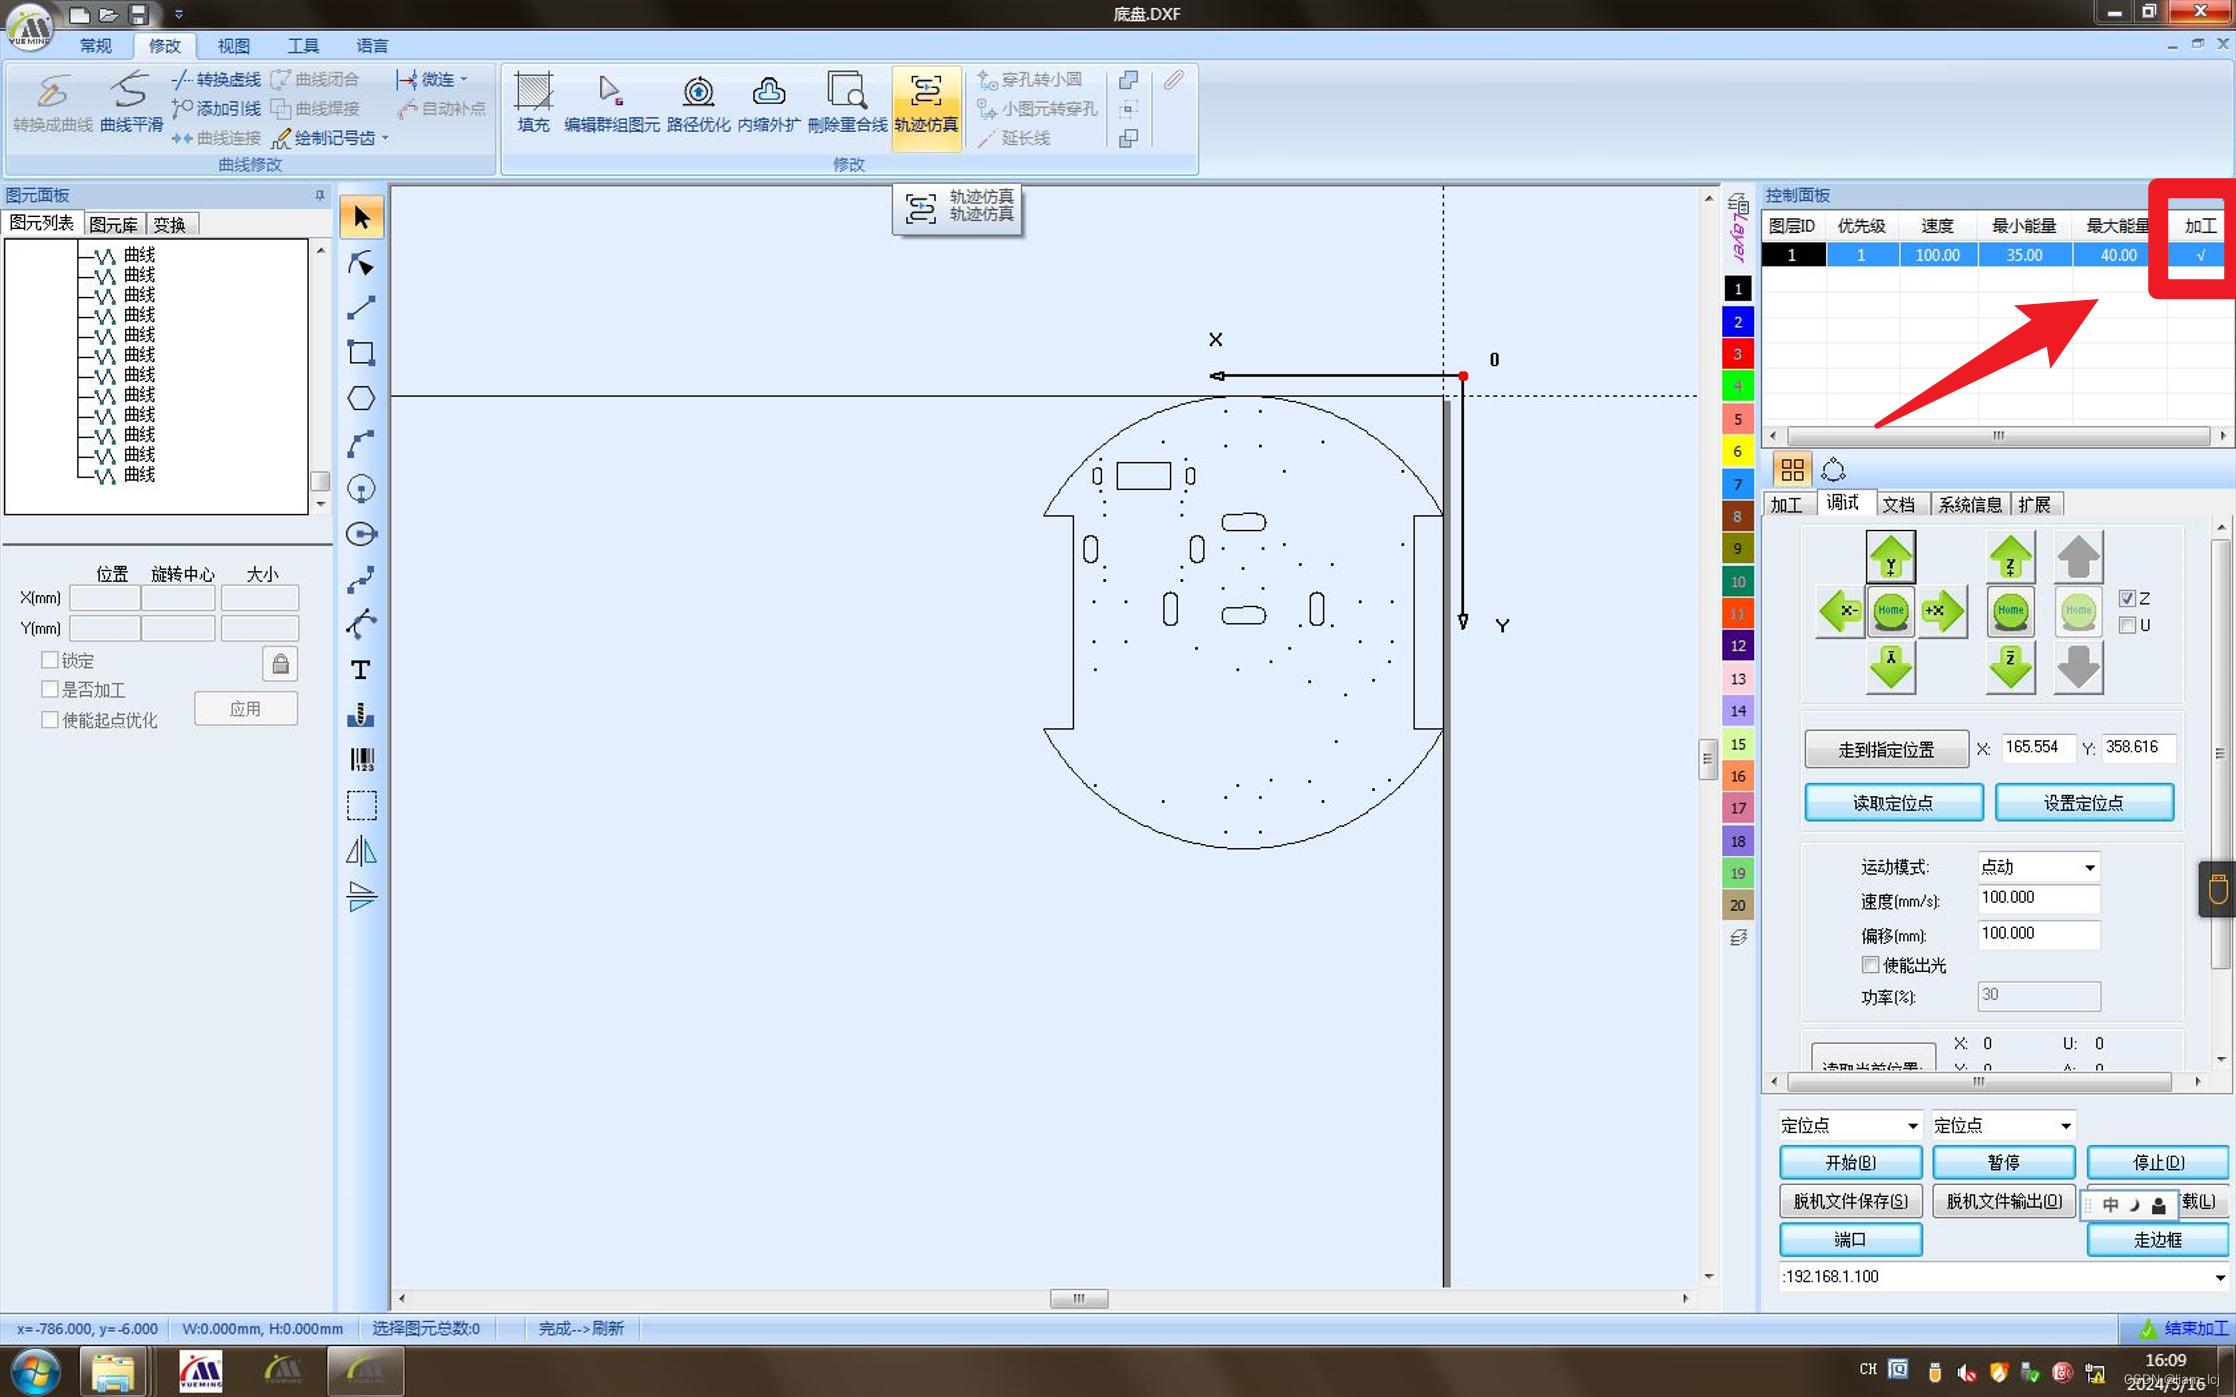Image resolution: width=2236 pixels, height=1397 pixels.
Task: Select the polygon drawing tool
Action: click(361, 398)
